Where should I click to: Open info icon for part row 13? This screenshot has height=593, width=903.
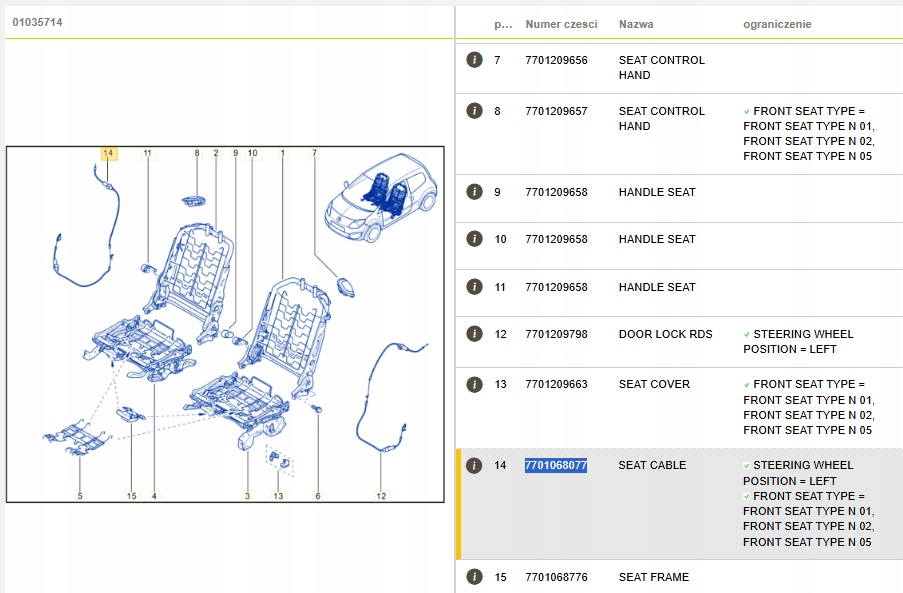tap(474, 384)
